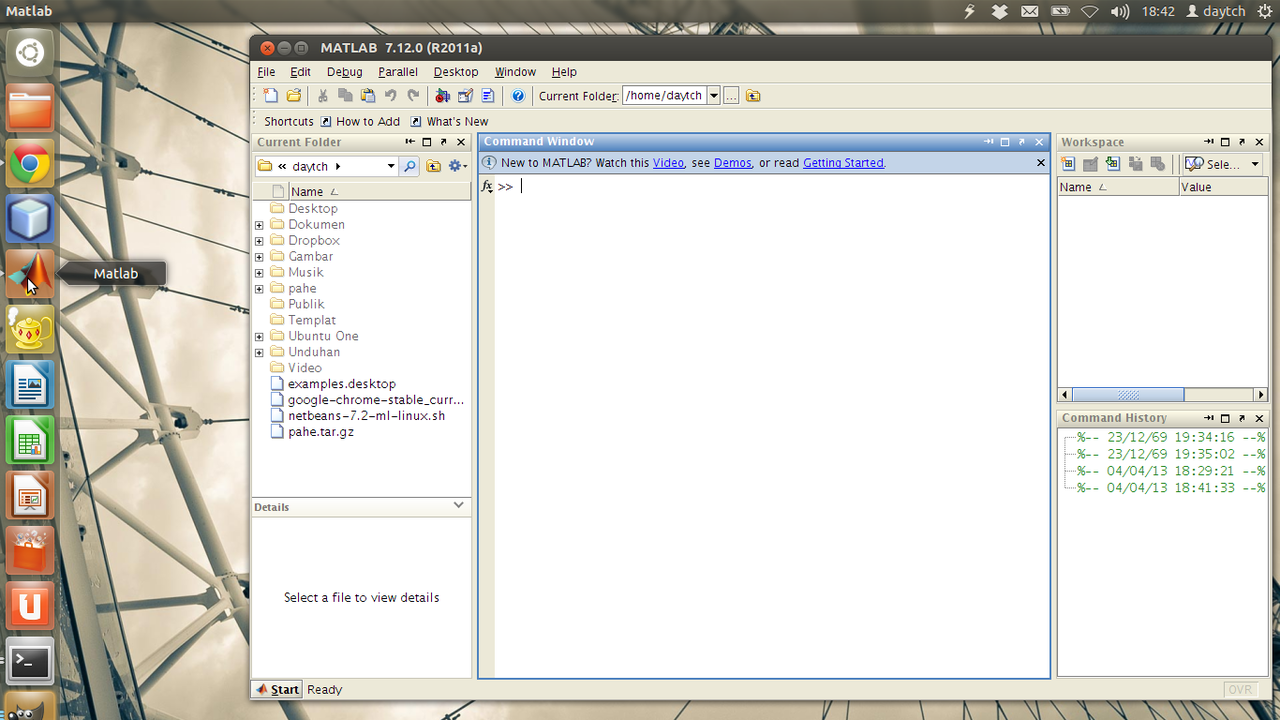The width and height of the screenshot is (1280, 720).
Task: Sort Current Folder by Name column
Action: [379, 191]
